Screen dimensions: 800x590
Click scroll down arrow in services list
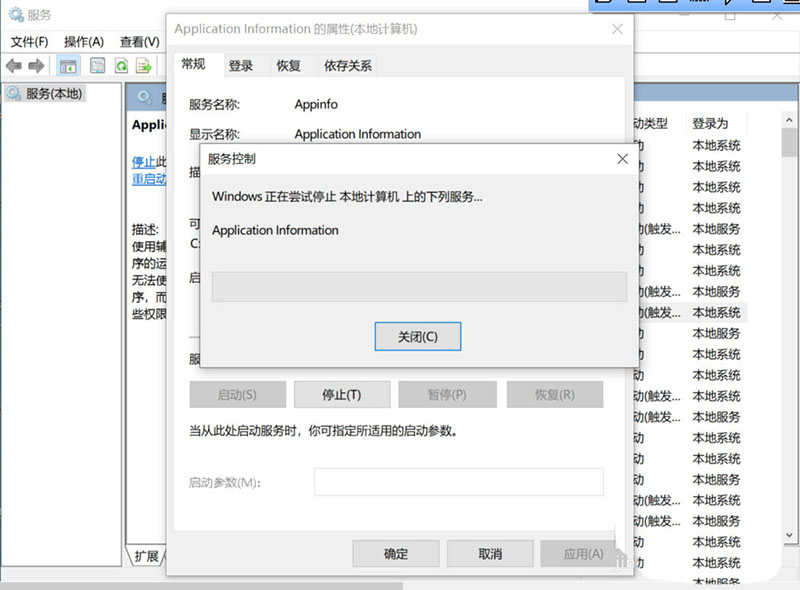pyautogui.click(x=789, y=535)
